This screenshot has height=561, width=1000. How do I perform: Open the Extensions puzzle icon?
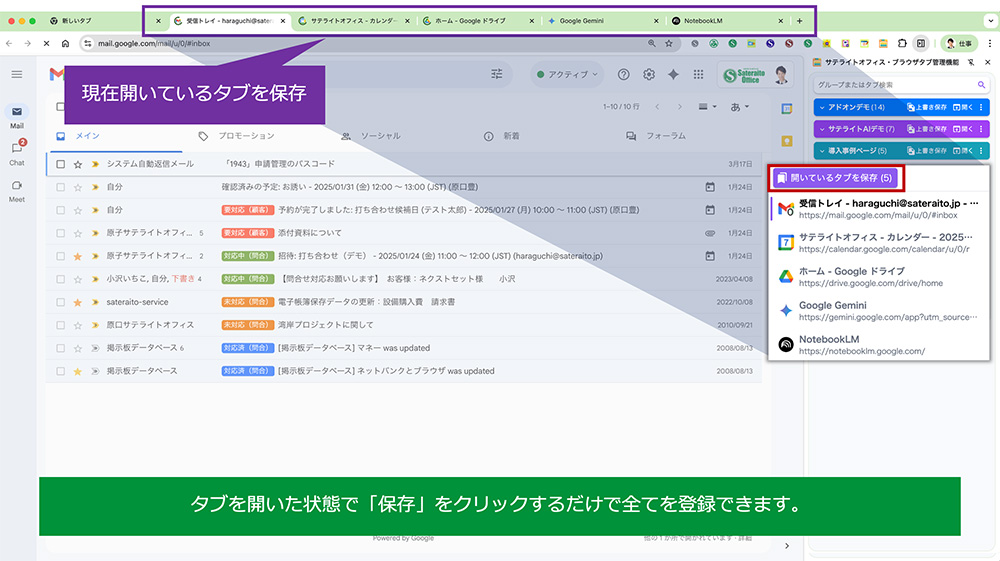click(x=902, y=43)
